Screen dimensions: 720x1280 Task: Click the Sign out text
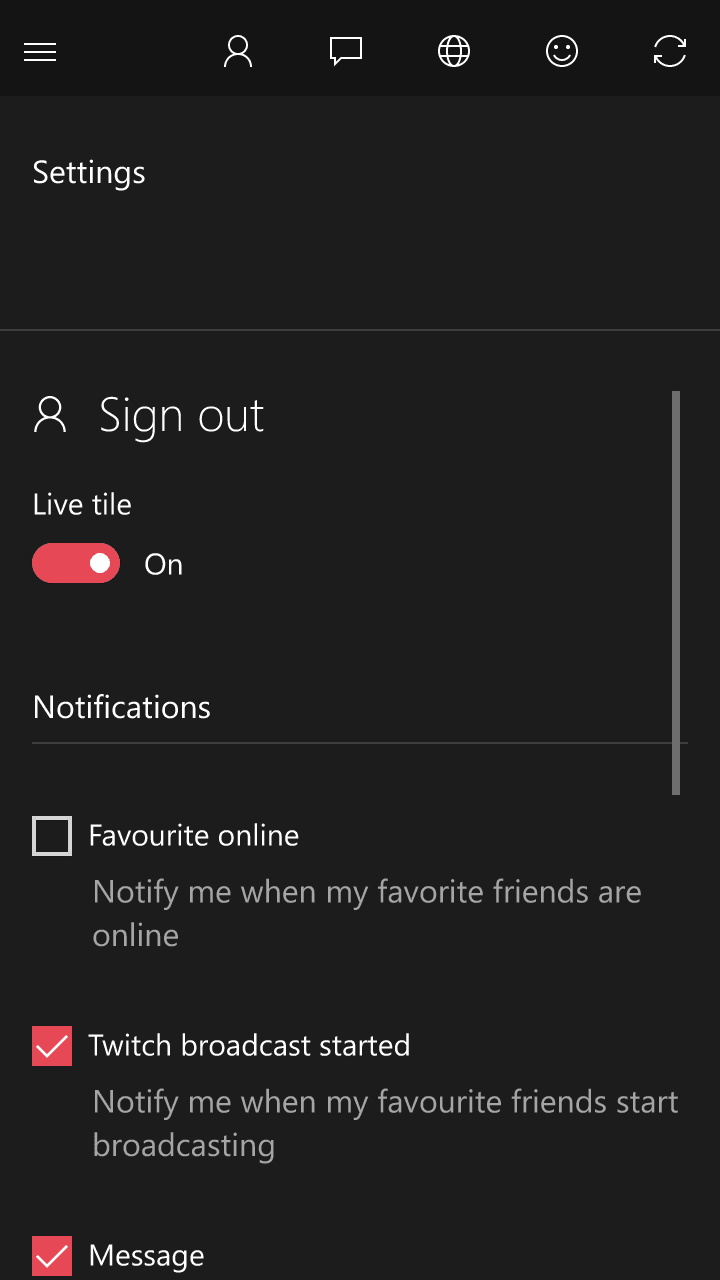pyautogui.click(x=181, y=416)
